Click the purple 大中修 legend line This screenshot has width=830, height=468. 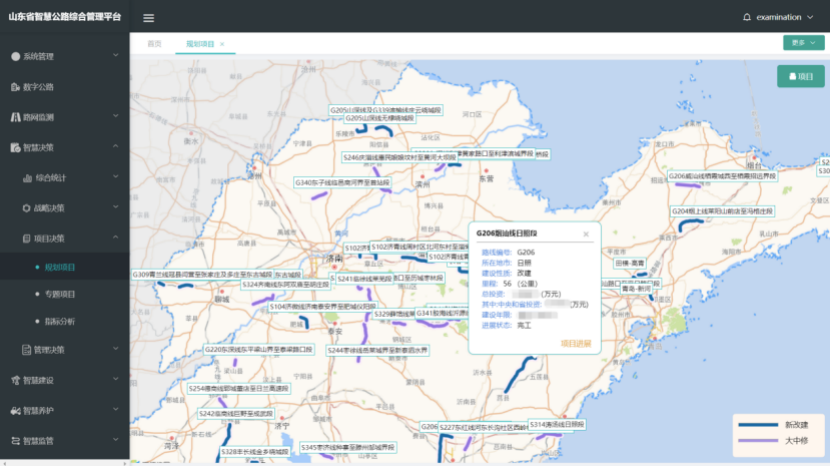point(758,440)
